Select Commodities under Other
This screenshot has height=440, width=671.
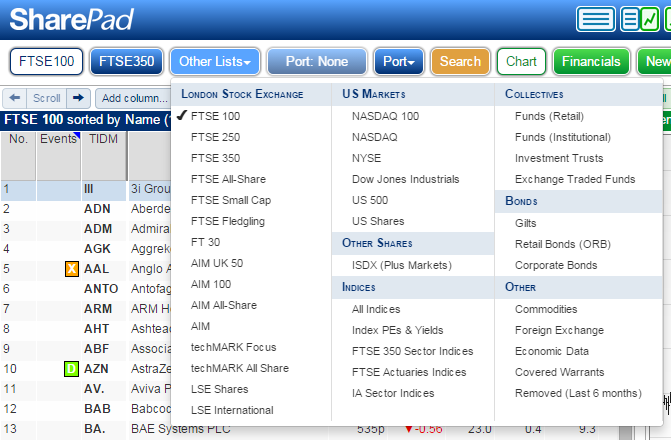pyautogui.click(x=546, y=309)
